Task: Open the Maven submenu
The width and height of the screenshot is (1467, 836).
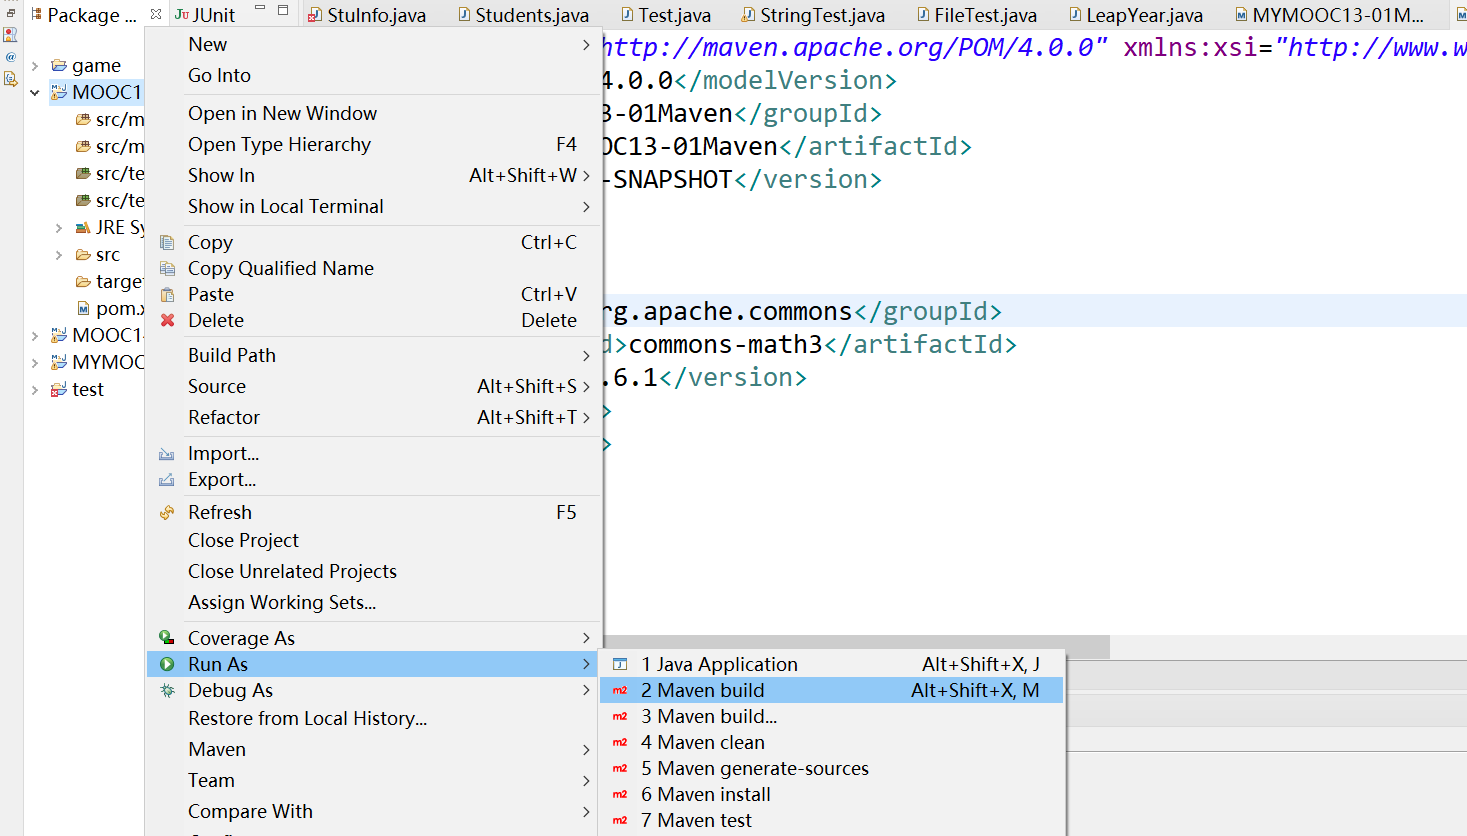Action: pyautogui.click(x=374, y=750)
